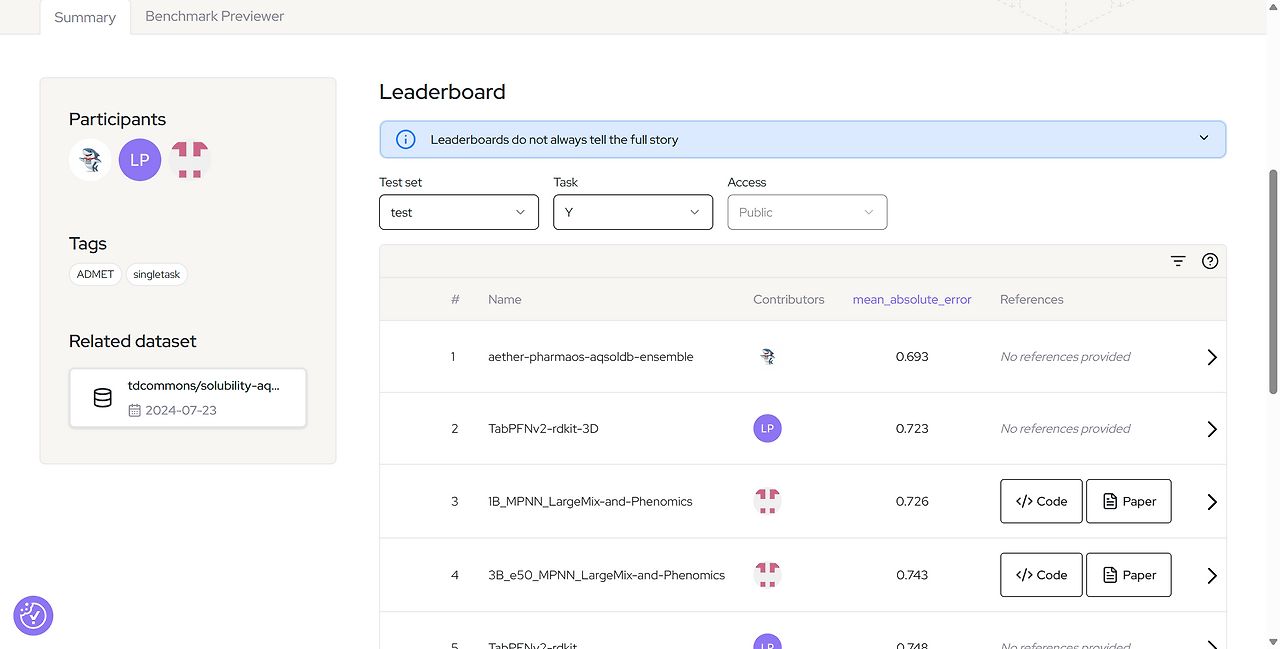Click contributor avatar for 1B_MPNN_LargeMix-and-Phenomics

pos(767,501)
